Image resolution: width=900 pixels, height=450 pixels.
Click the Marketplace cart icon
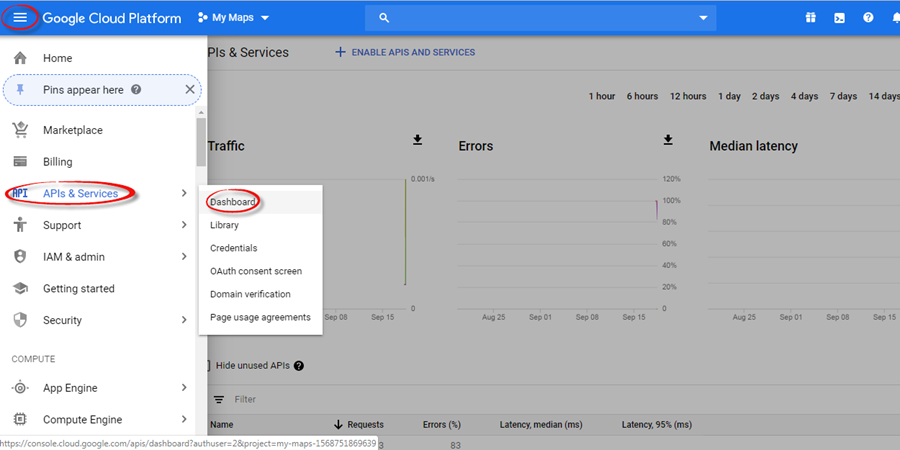point(20,130)
